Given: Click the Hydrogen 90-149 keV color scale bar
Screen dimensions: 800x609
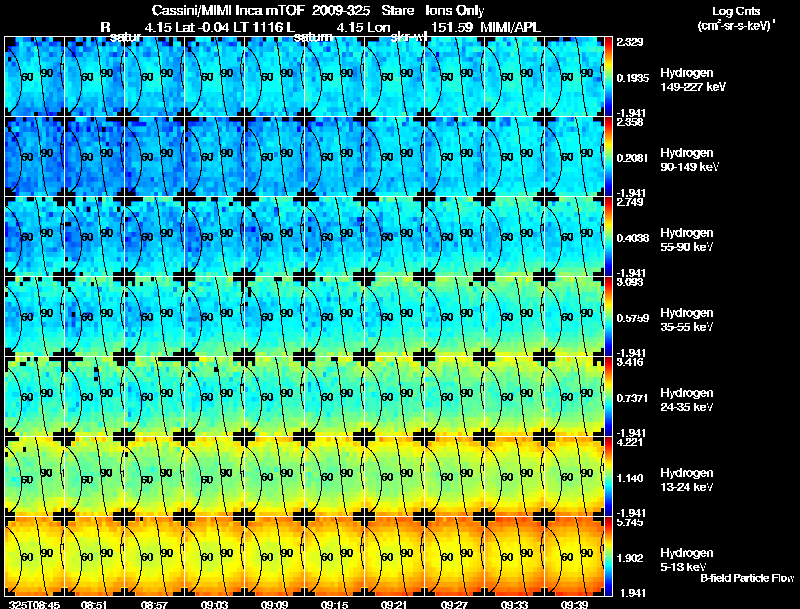Looking at the screenshot, I should click(x=608, y=156).
